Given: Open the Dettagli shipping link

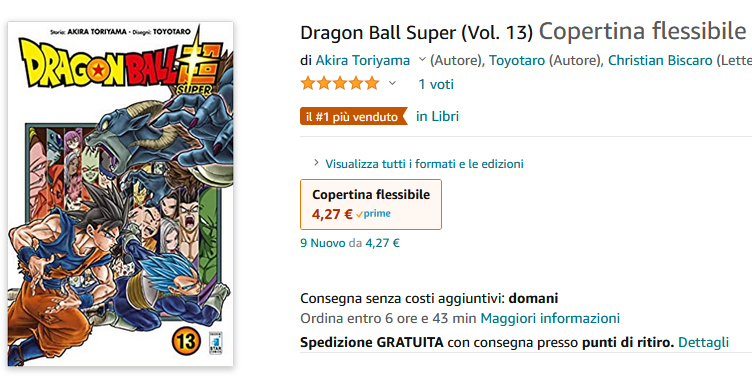Looking at the screenshot, I should [704, 343].
